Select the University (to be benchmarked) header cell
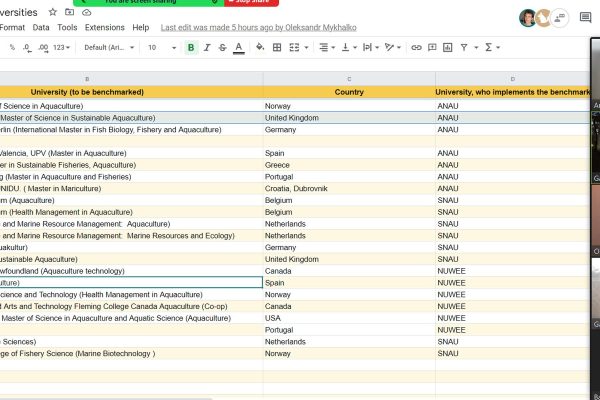The image size is (600, 400). point(131,92)
